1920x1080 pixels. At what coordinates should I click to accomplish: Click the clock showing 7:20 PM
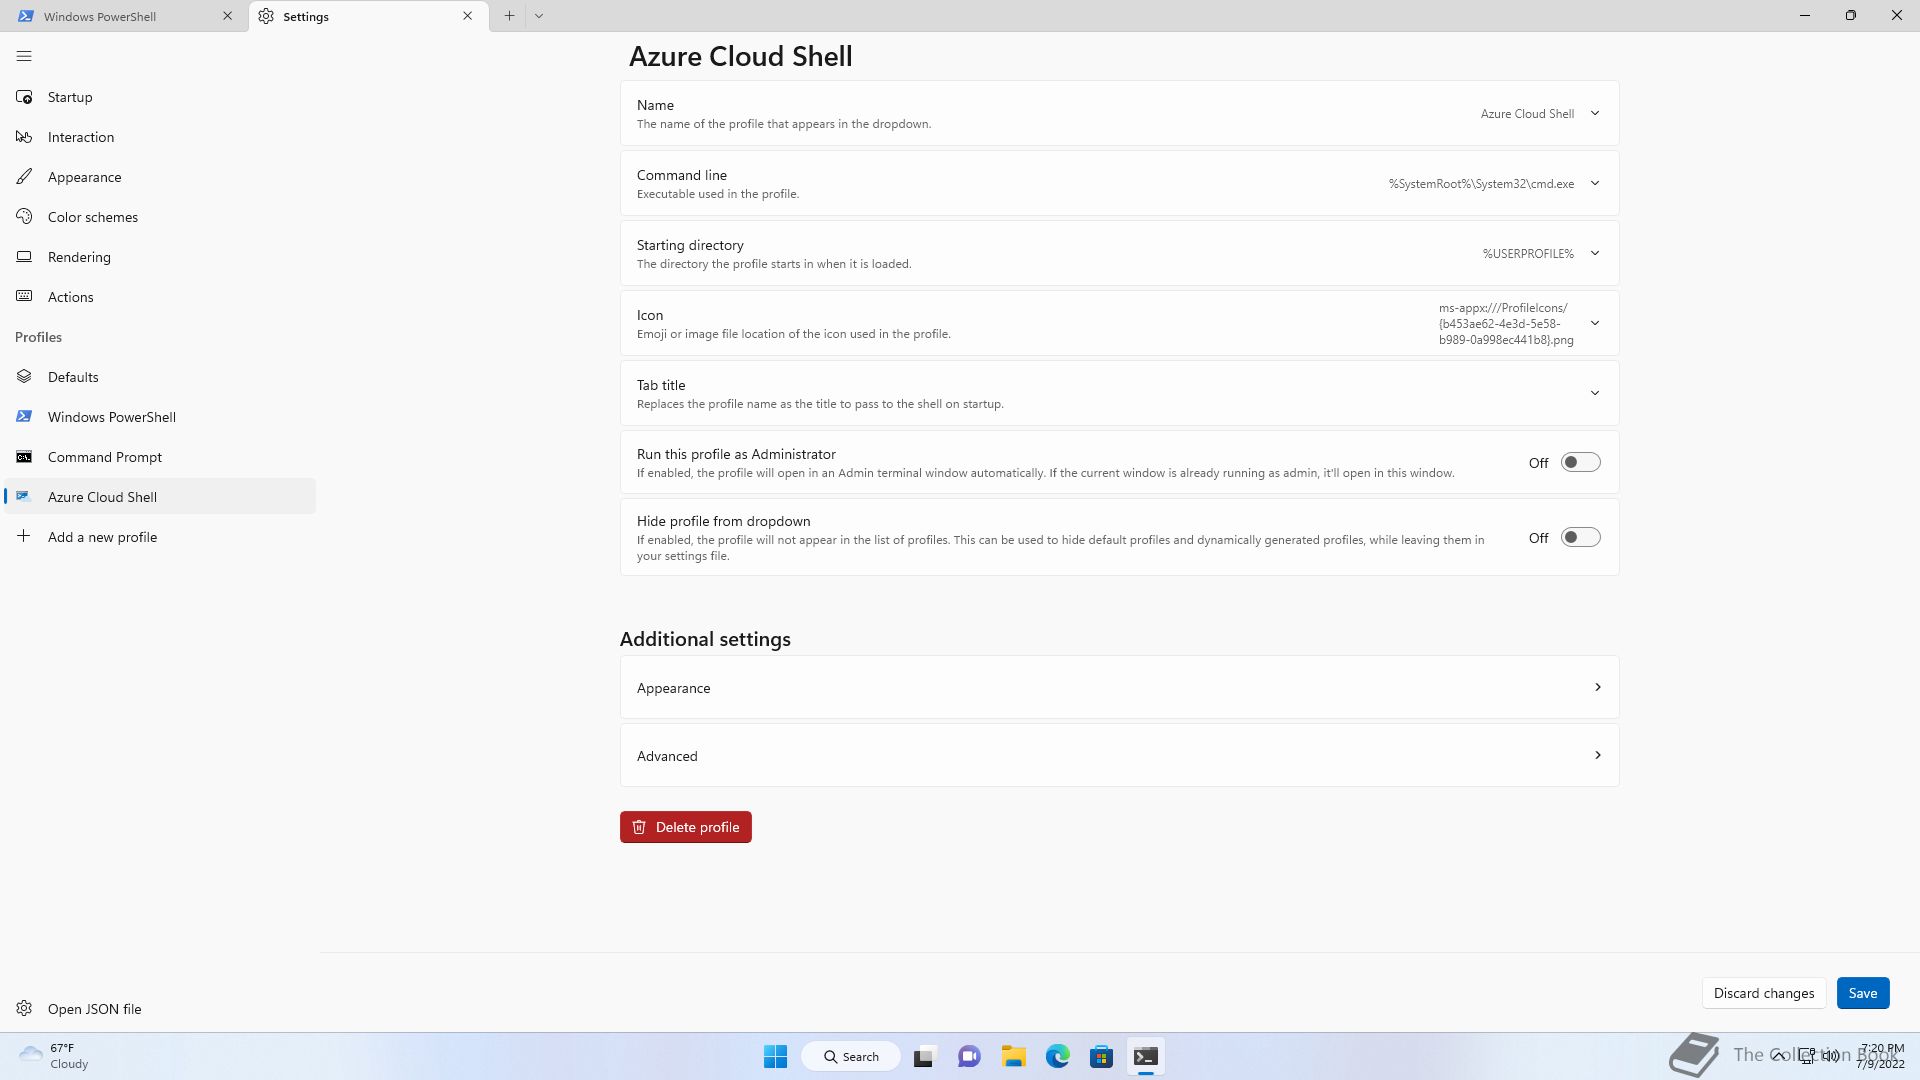click(1880, 1056)
